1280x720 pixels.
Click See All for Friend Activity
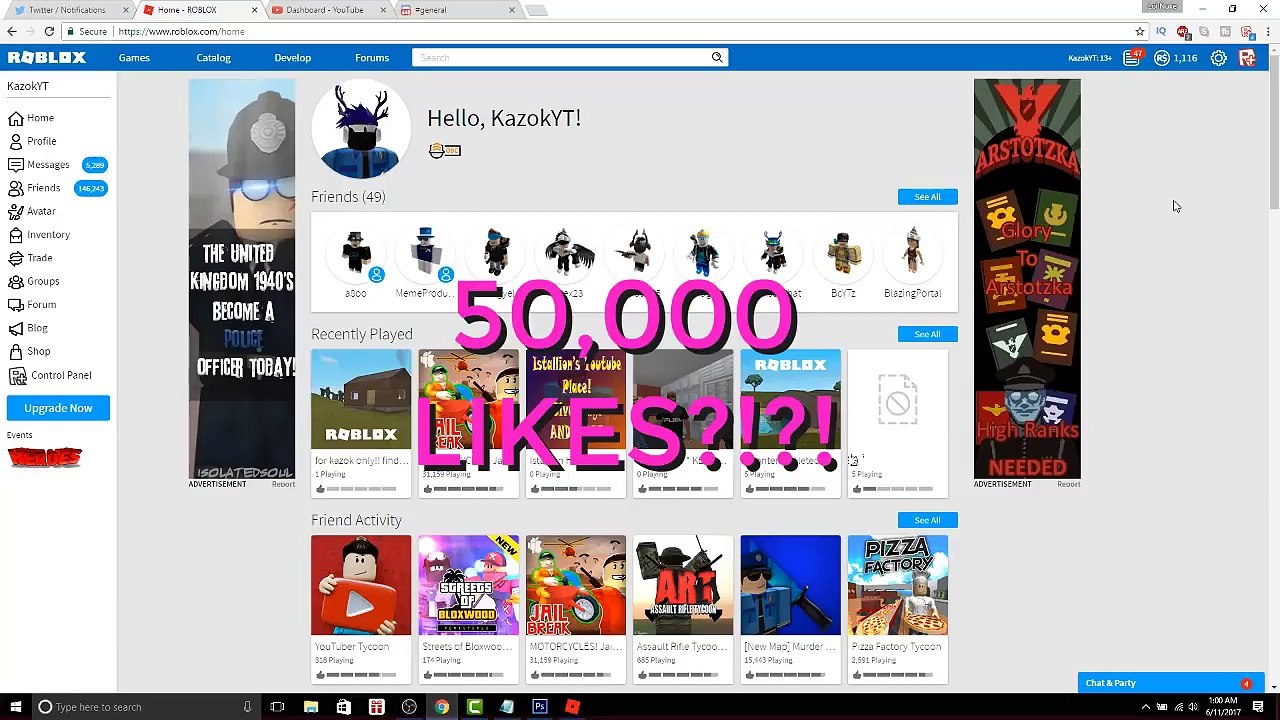[x=927, y=520]
